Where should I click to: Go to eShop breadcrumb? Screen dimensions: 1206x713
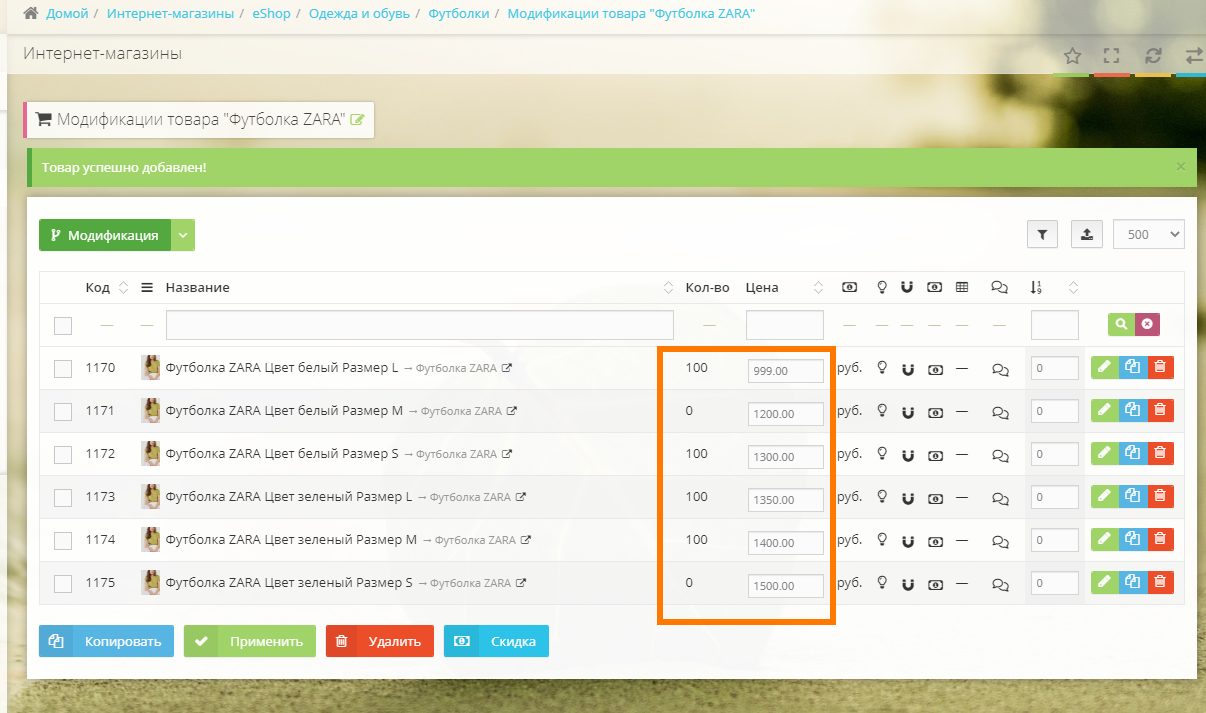(269, 14)
